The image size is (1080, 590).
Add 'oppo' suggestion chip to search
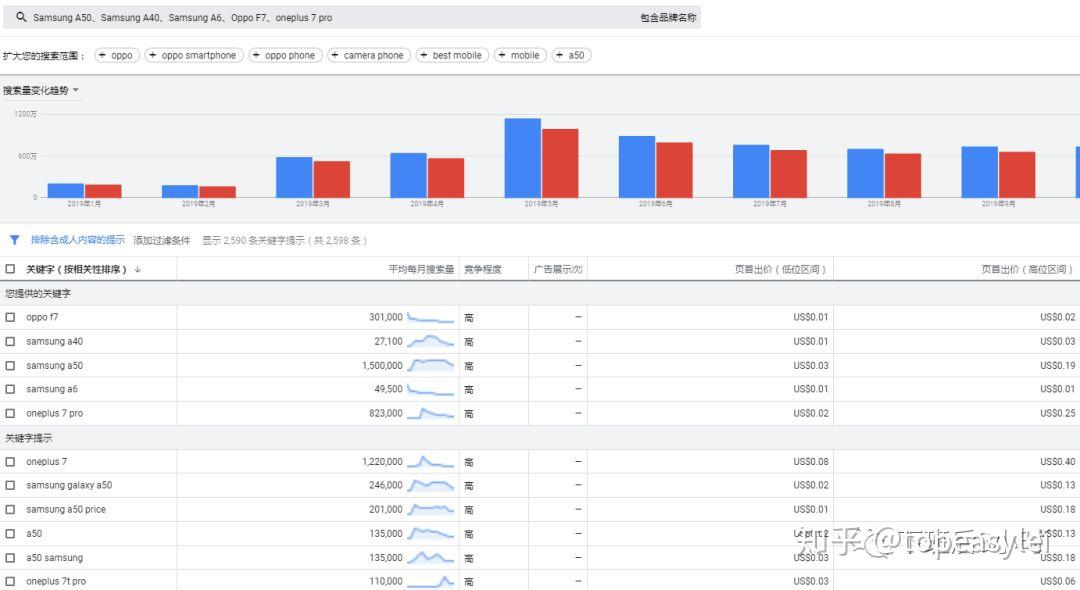[117, 55]
